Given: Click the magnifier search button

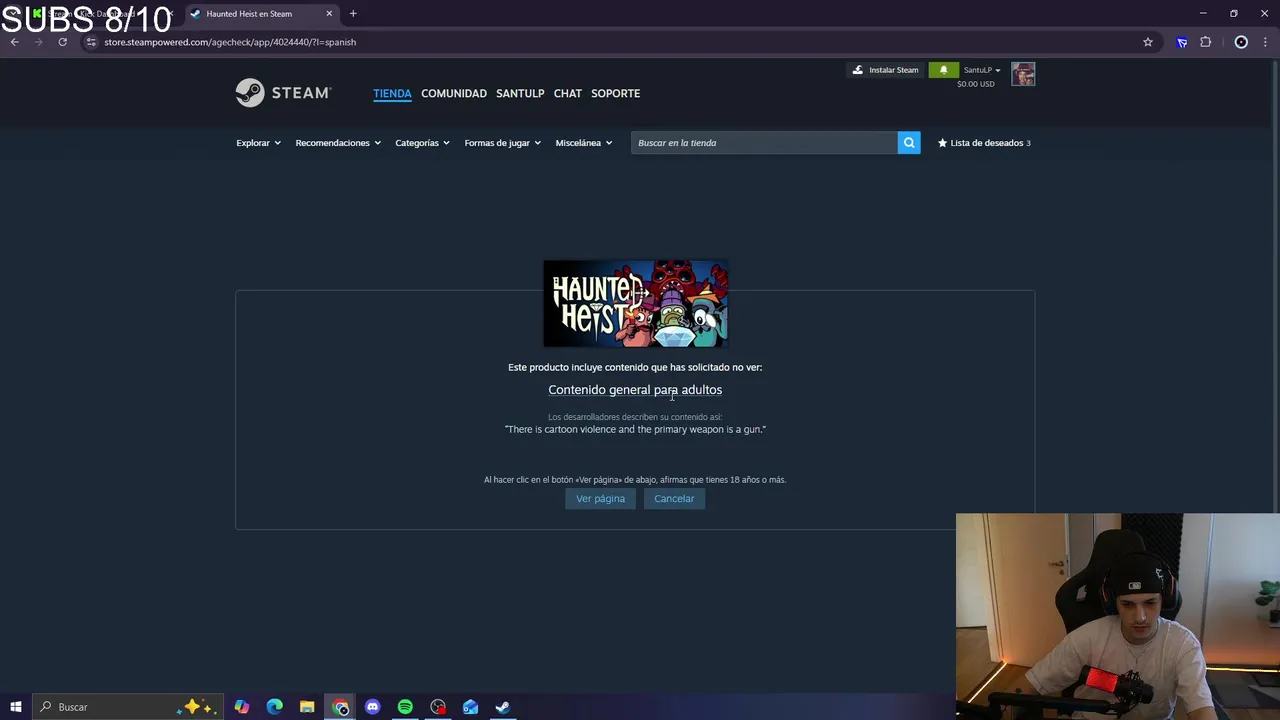Looking at the screenshot, I should pos(909,143).
